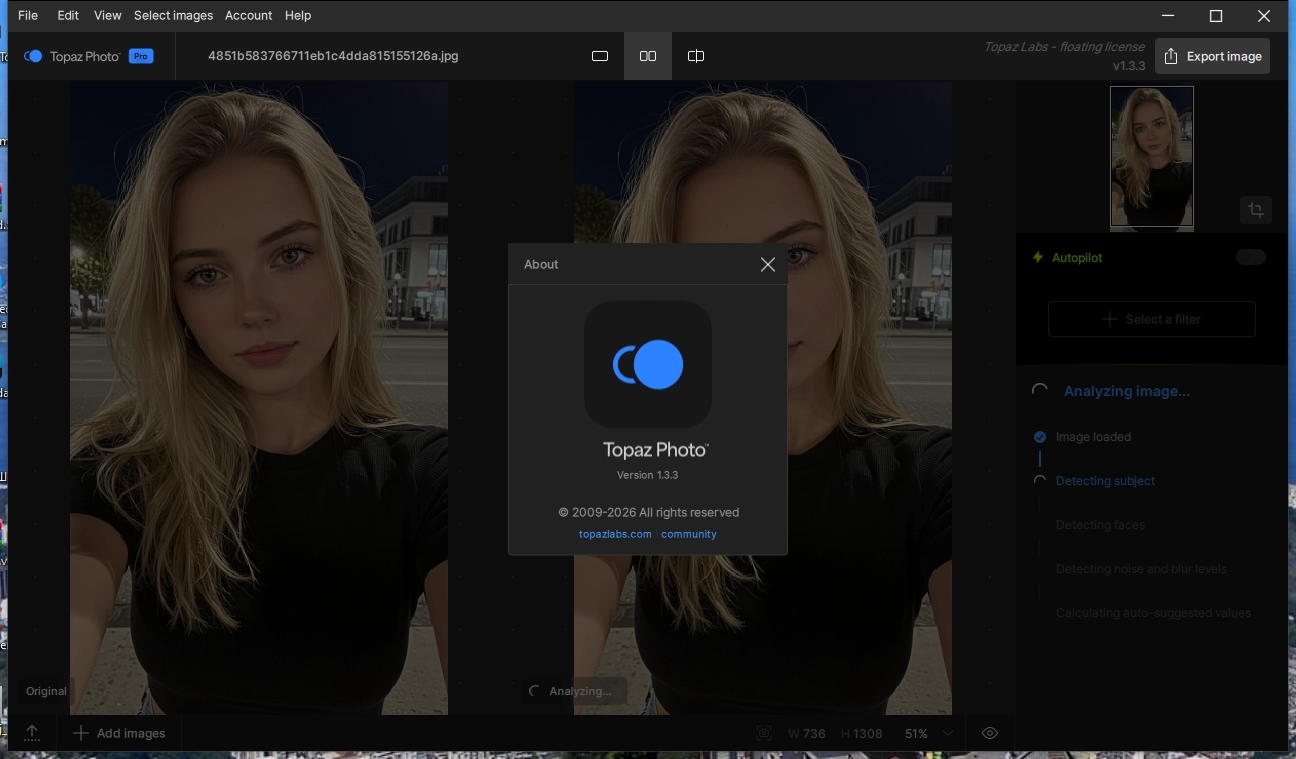
Task: Open the File menu
Action: pyautogui.click(x=28, y=15)
